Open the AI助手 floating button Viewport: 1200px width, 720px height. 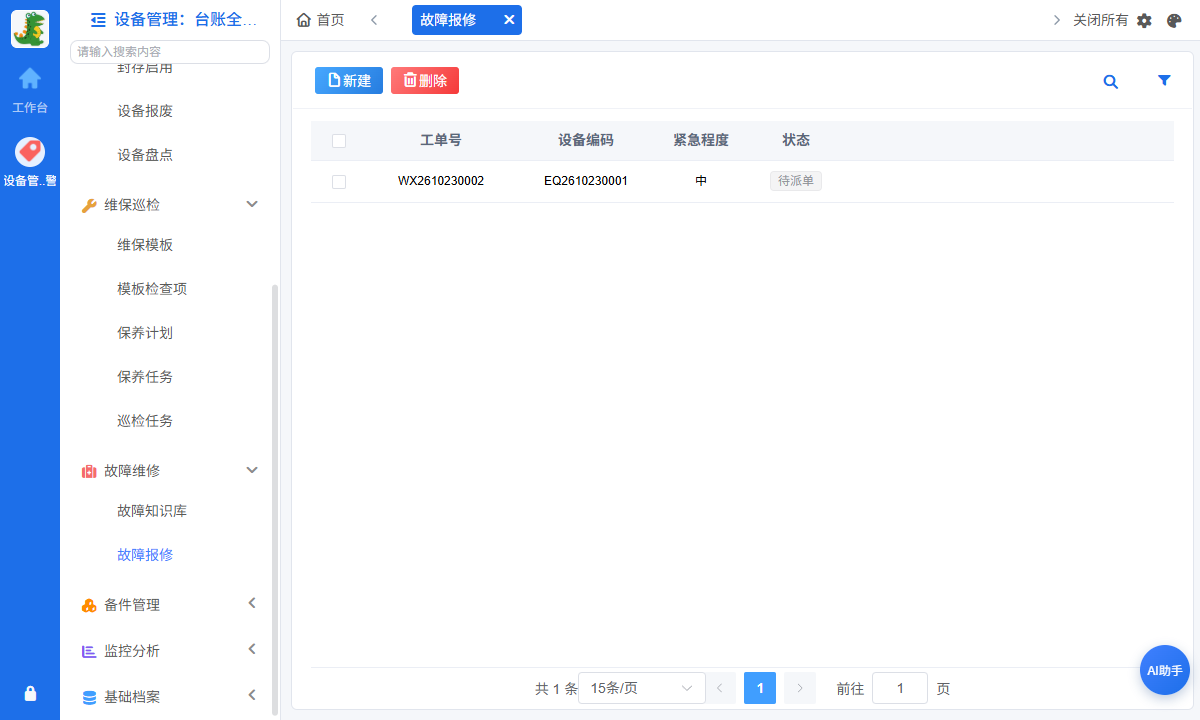click(x=1165, y=670)
